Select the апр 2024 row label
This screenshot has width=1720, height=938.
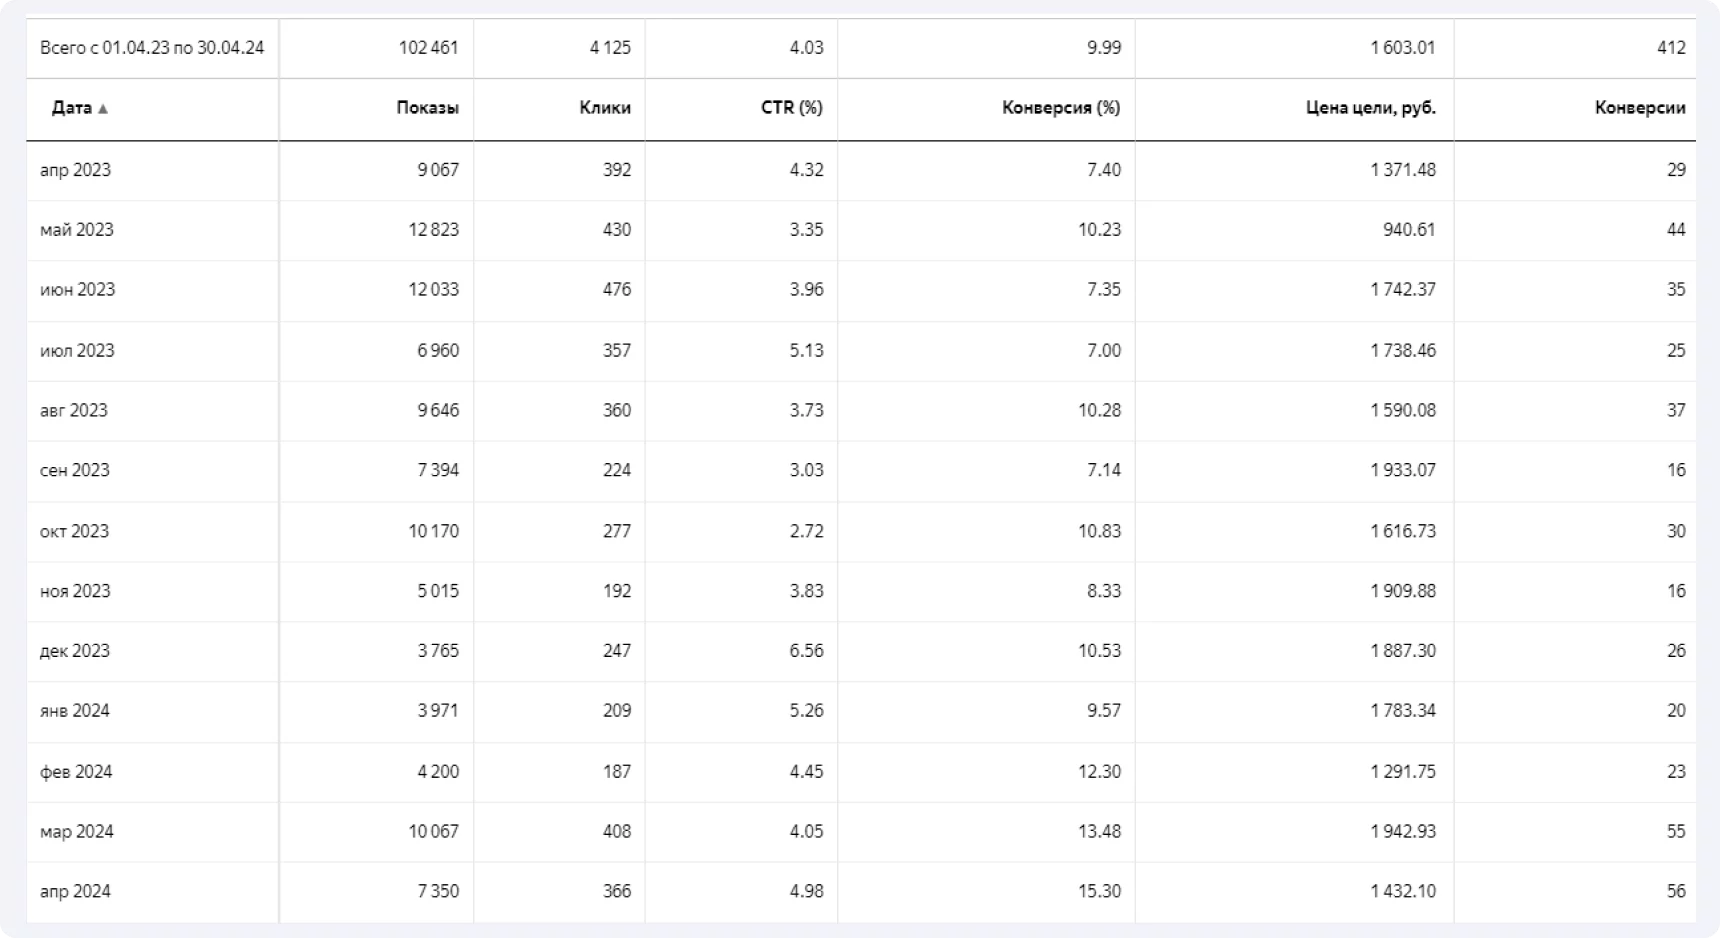75,892
